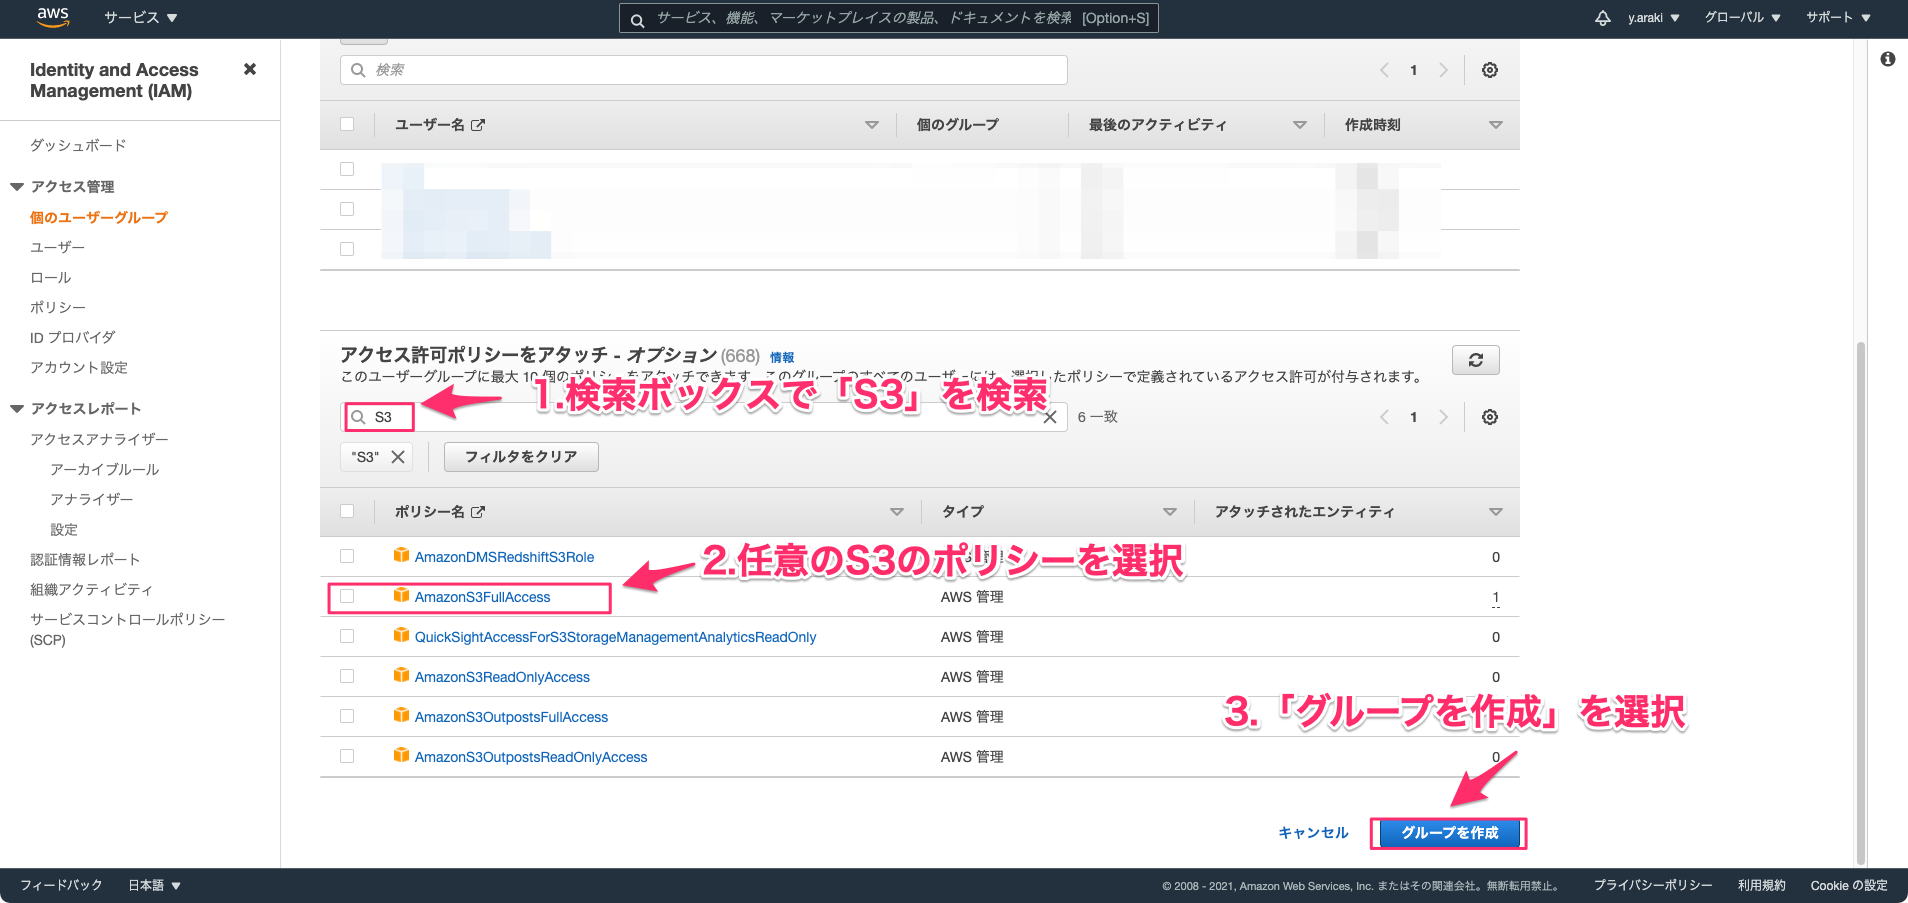The image size is (1908, 903).
Task: Check the second user row checkbox
Action: (x=347, y=209)
